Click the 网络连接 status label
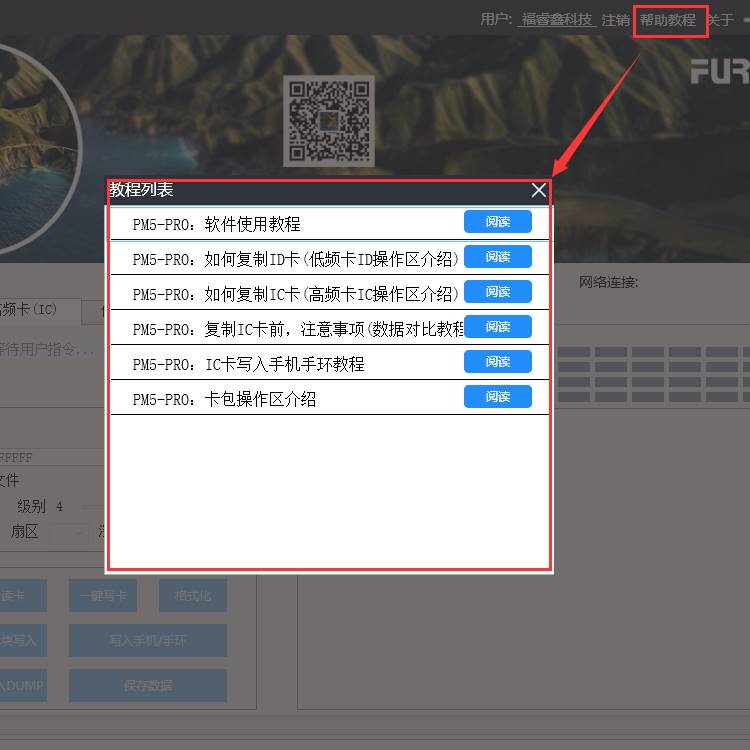Viewport: 750px width, 750px height. click(608, 282)
